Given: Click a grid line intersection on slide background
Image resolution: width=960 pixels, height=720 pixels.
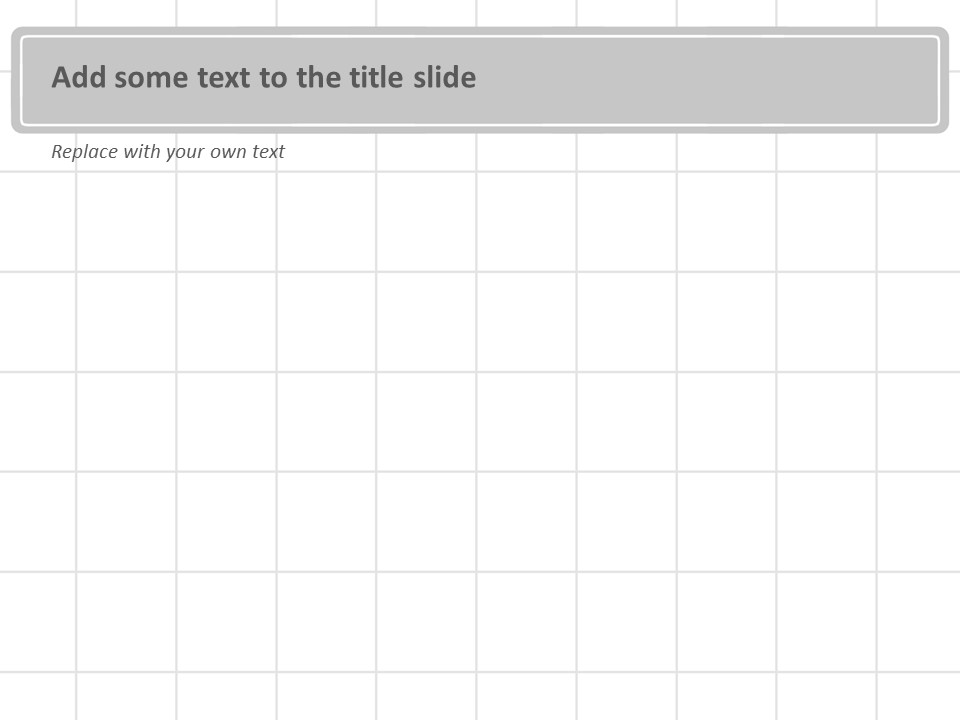Looking at the screenshot, I should [476, 371].
